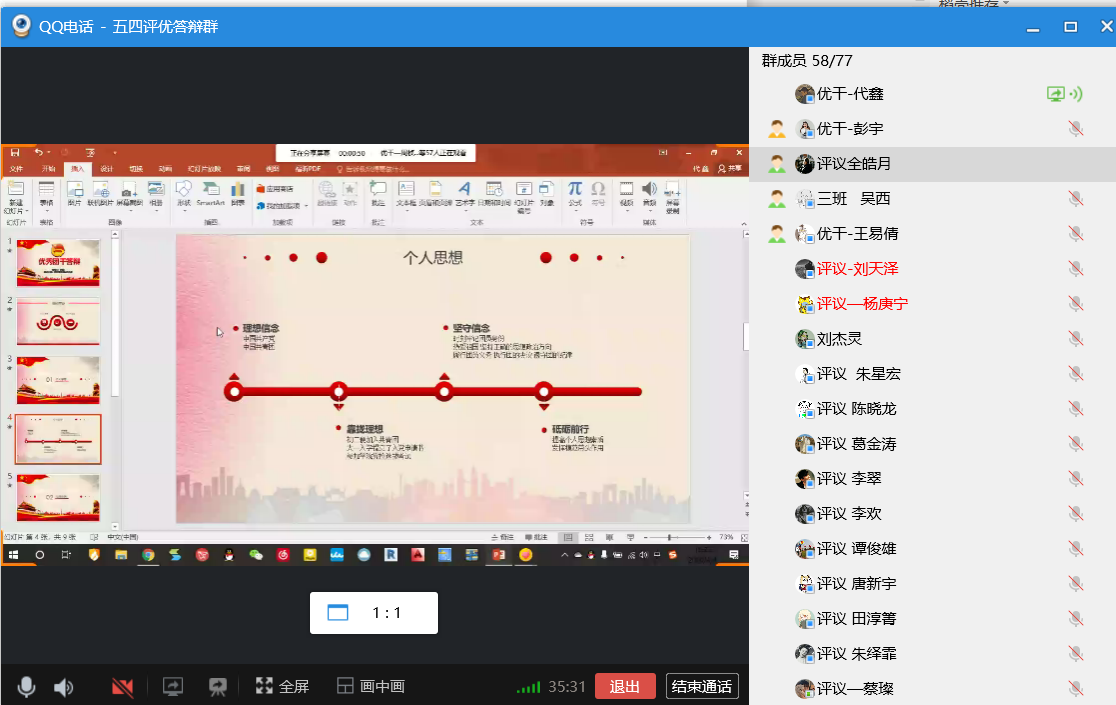This screenshot has height=705, width=1116.
Task: Switch to the 切换 ribbon tab
Action: click(136, 169)
